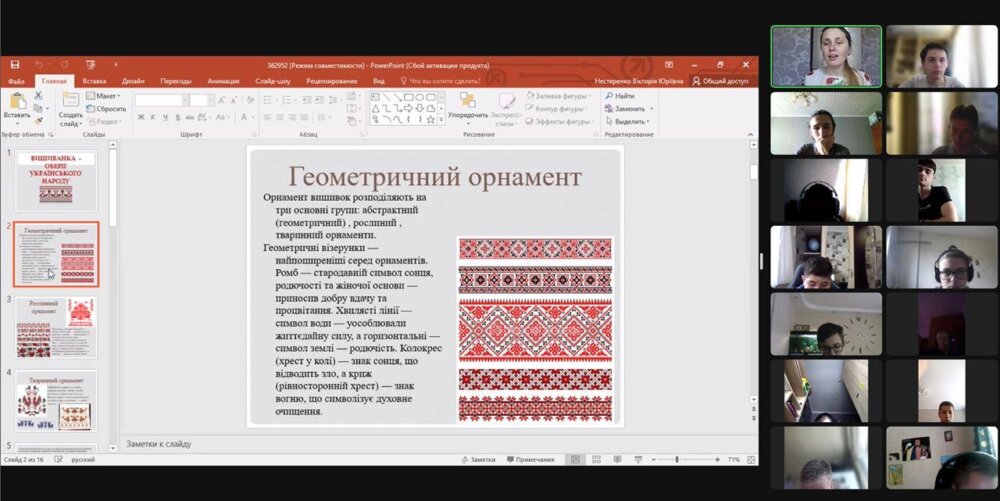The image size is (1000, 501).
Task: Insert a right arrow shape from the gallery
Action: click(408, 108)
